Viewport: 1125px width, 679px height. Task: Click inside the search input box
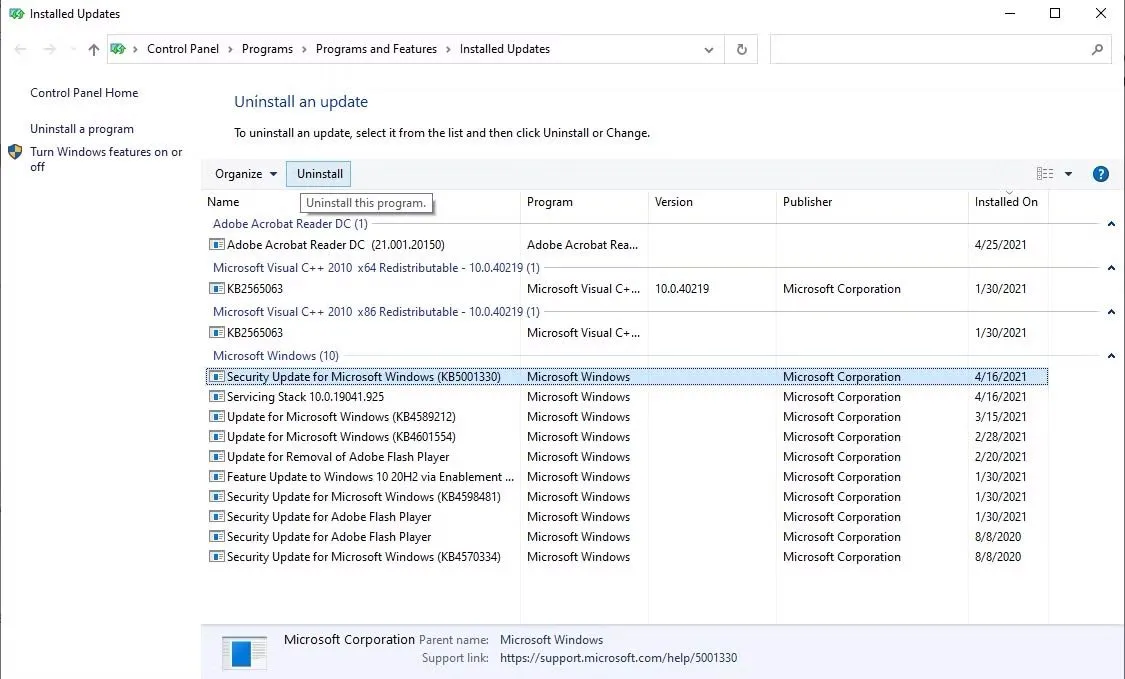[928, 49]
